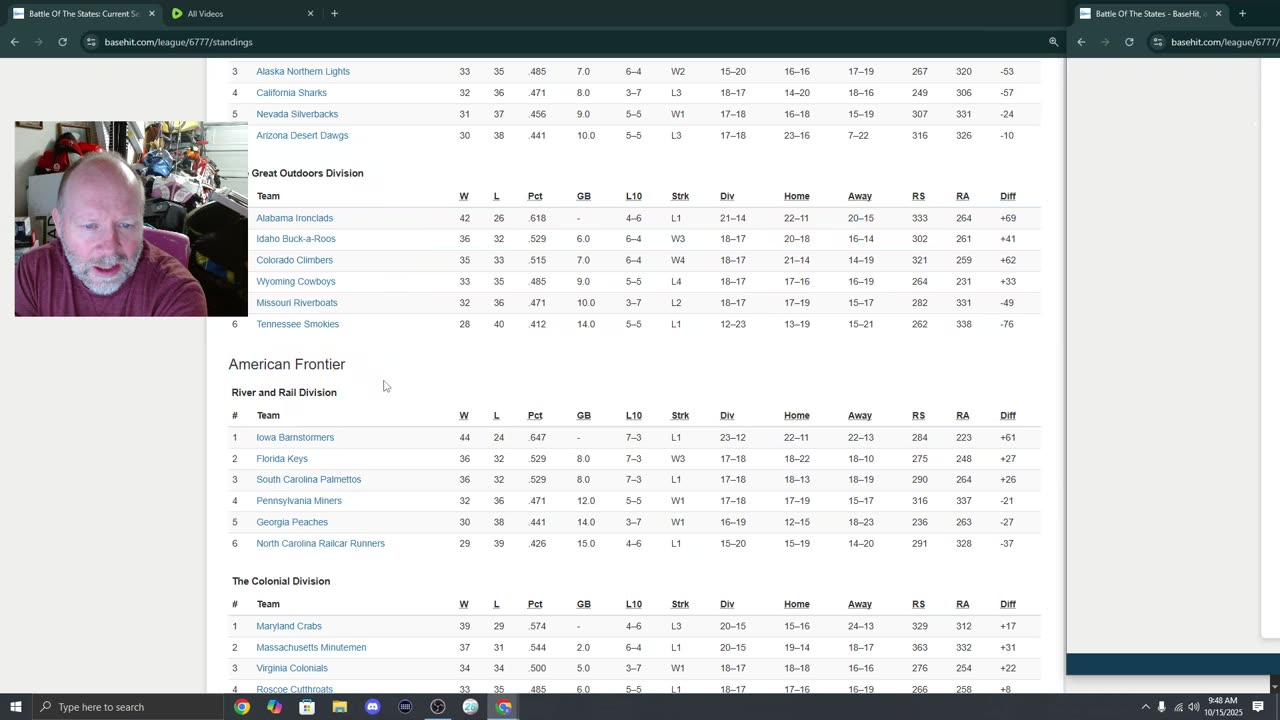Open File Explorer from the taskbar
Screen dimensions: 1280x720
340,707
